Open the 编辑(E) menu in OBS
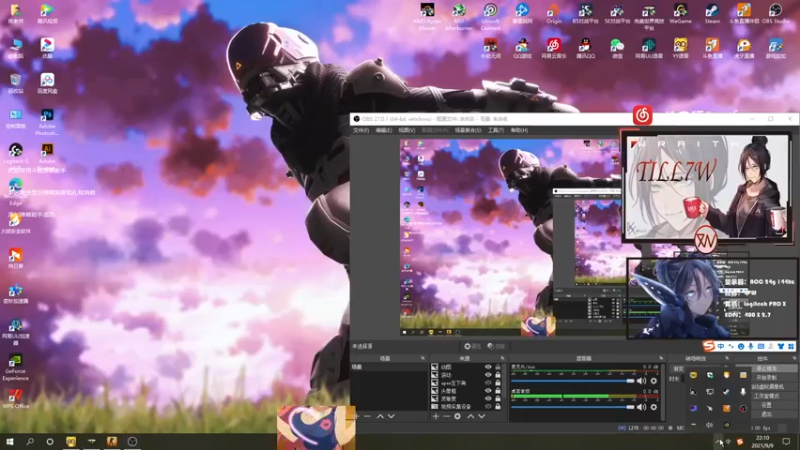The height and width of the screenshot is (450, 800). 384,131
